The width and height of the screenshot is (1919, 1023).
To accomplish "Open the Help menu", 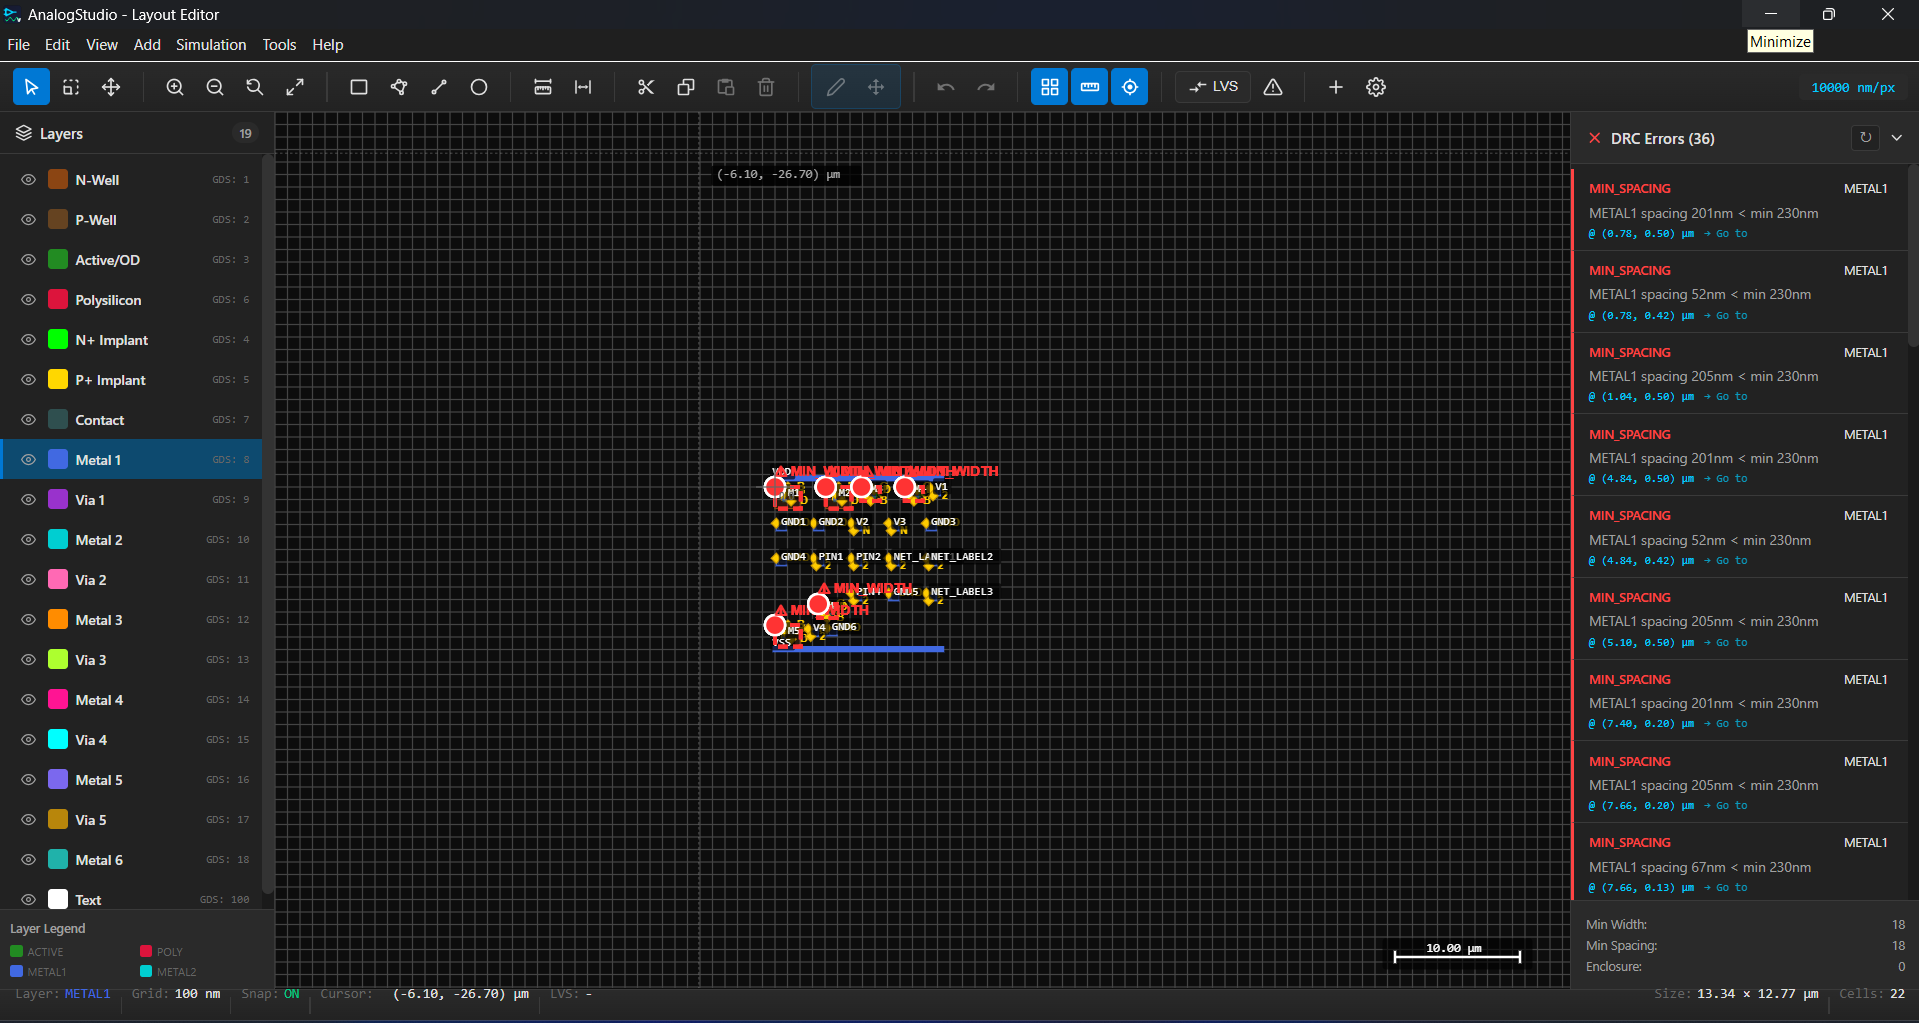I will pyautogui.click(x=327, y=45).
